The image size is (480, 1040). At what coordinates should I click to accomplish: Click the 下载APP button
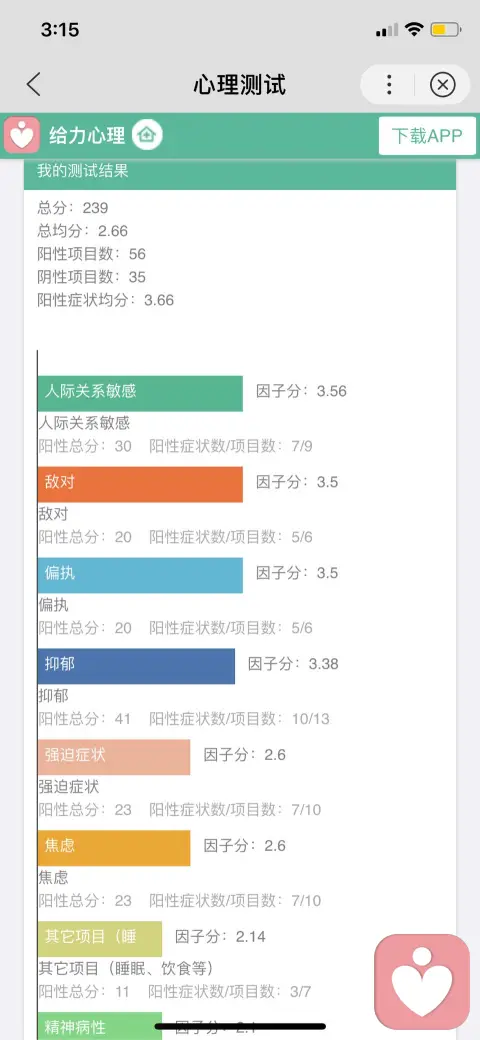tap(427, 136)
